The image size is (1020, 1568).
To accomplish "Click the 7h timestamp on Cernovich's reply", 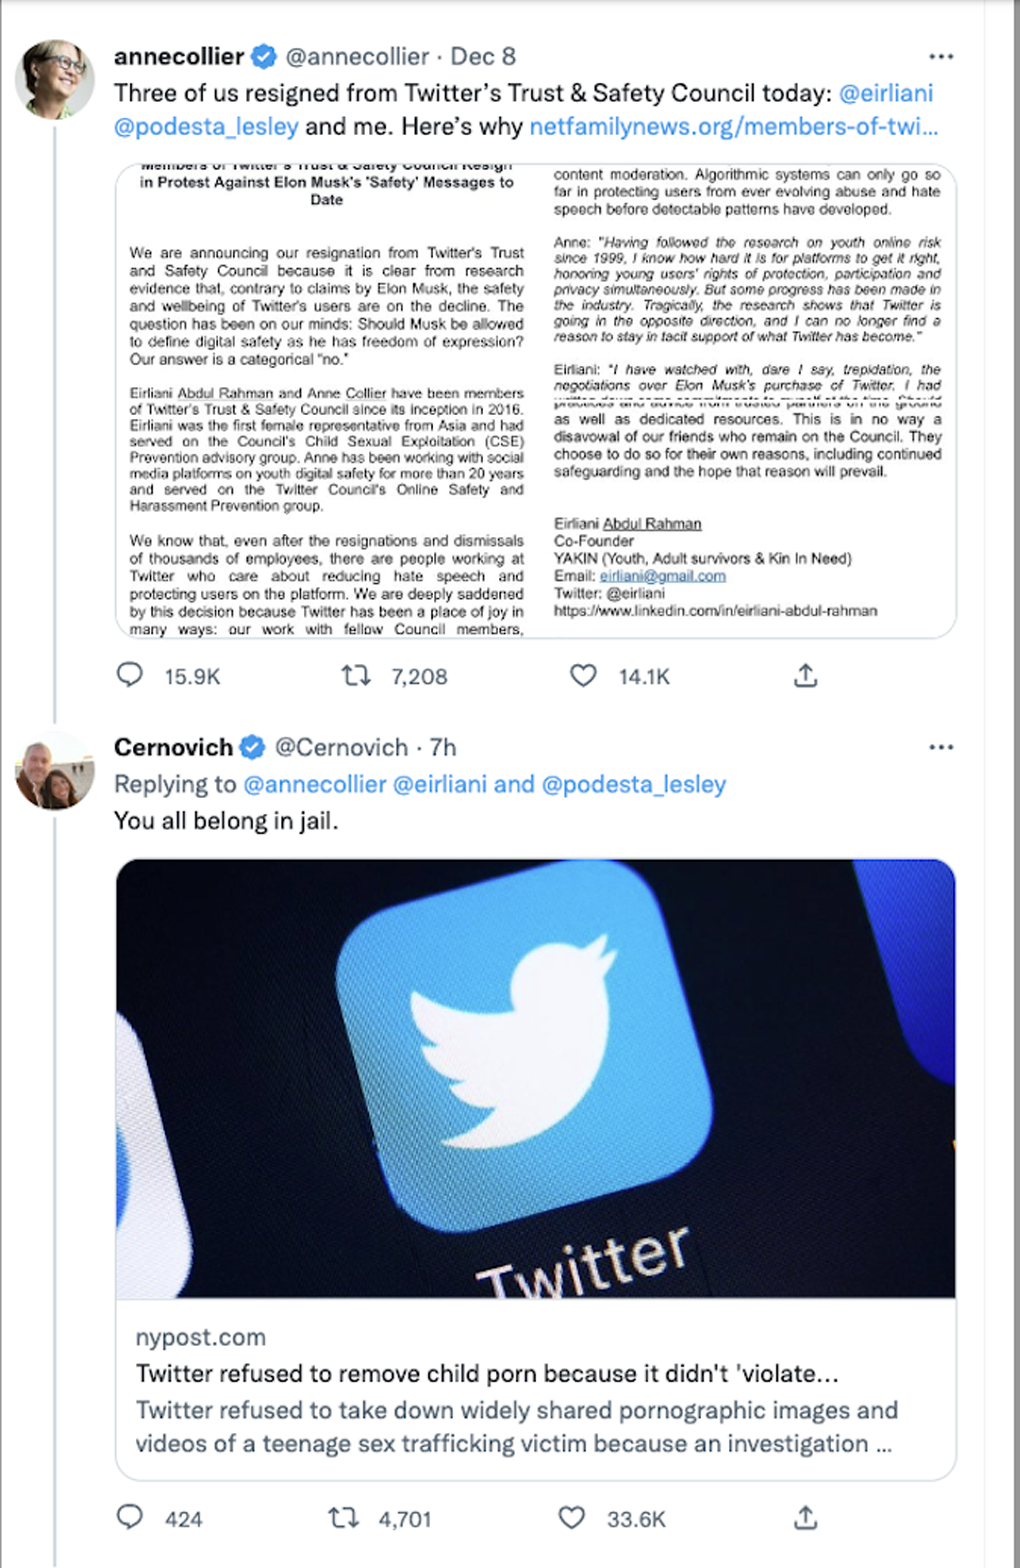I will (443, 747).
